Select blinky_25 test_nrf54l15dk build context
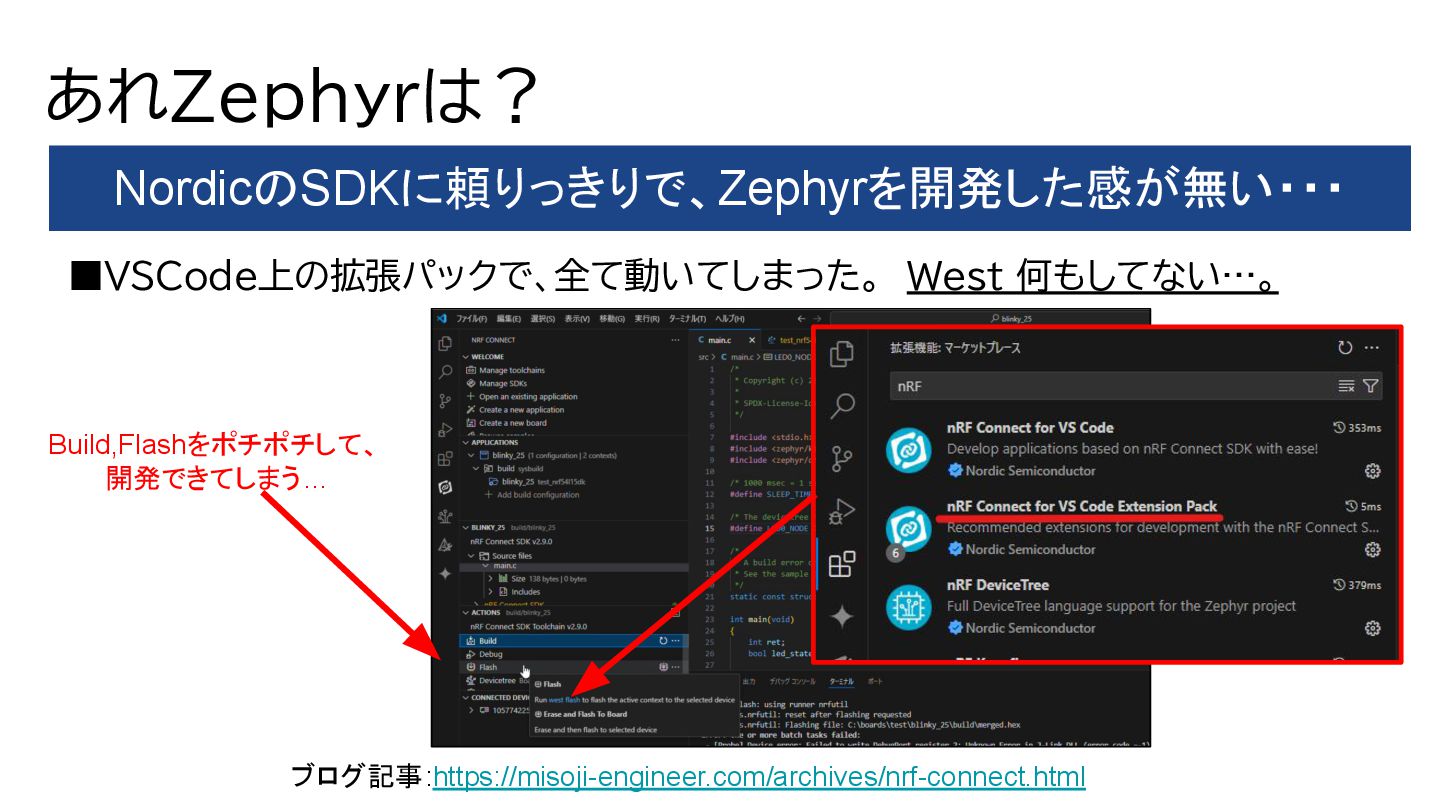 (x=537, y=482)
